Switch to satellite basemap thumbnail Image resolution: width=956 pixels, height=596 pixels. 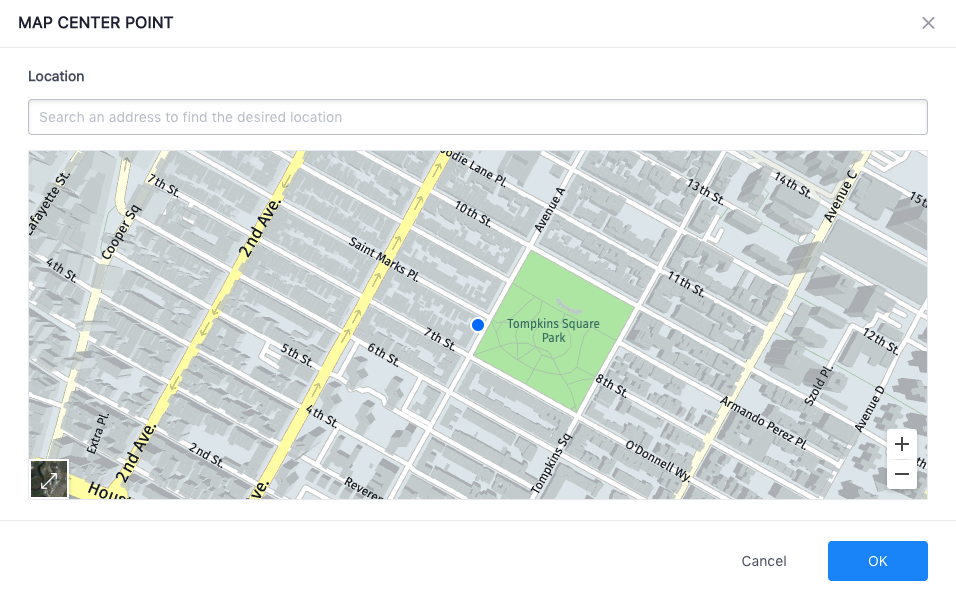[49, 479]
